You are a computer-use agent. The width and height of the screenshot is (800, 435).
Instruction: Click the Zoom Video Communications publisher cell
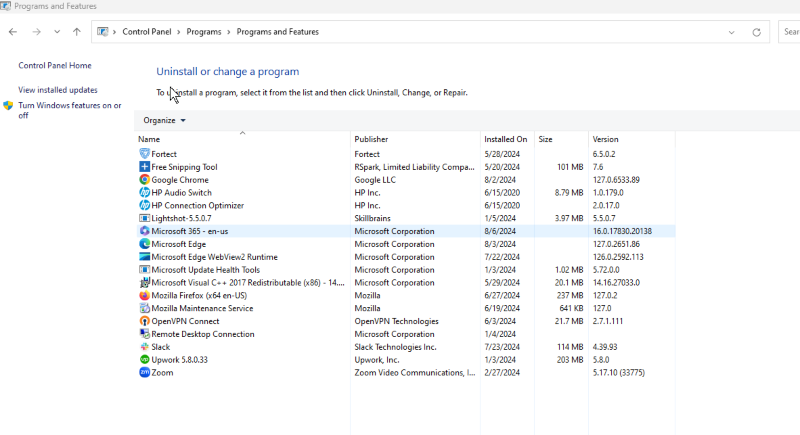point(415,372)
